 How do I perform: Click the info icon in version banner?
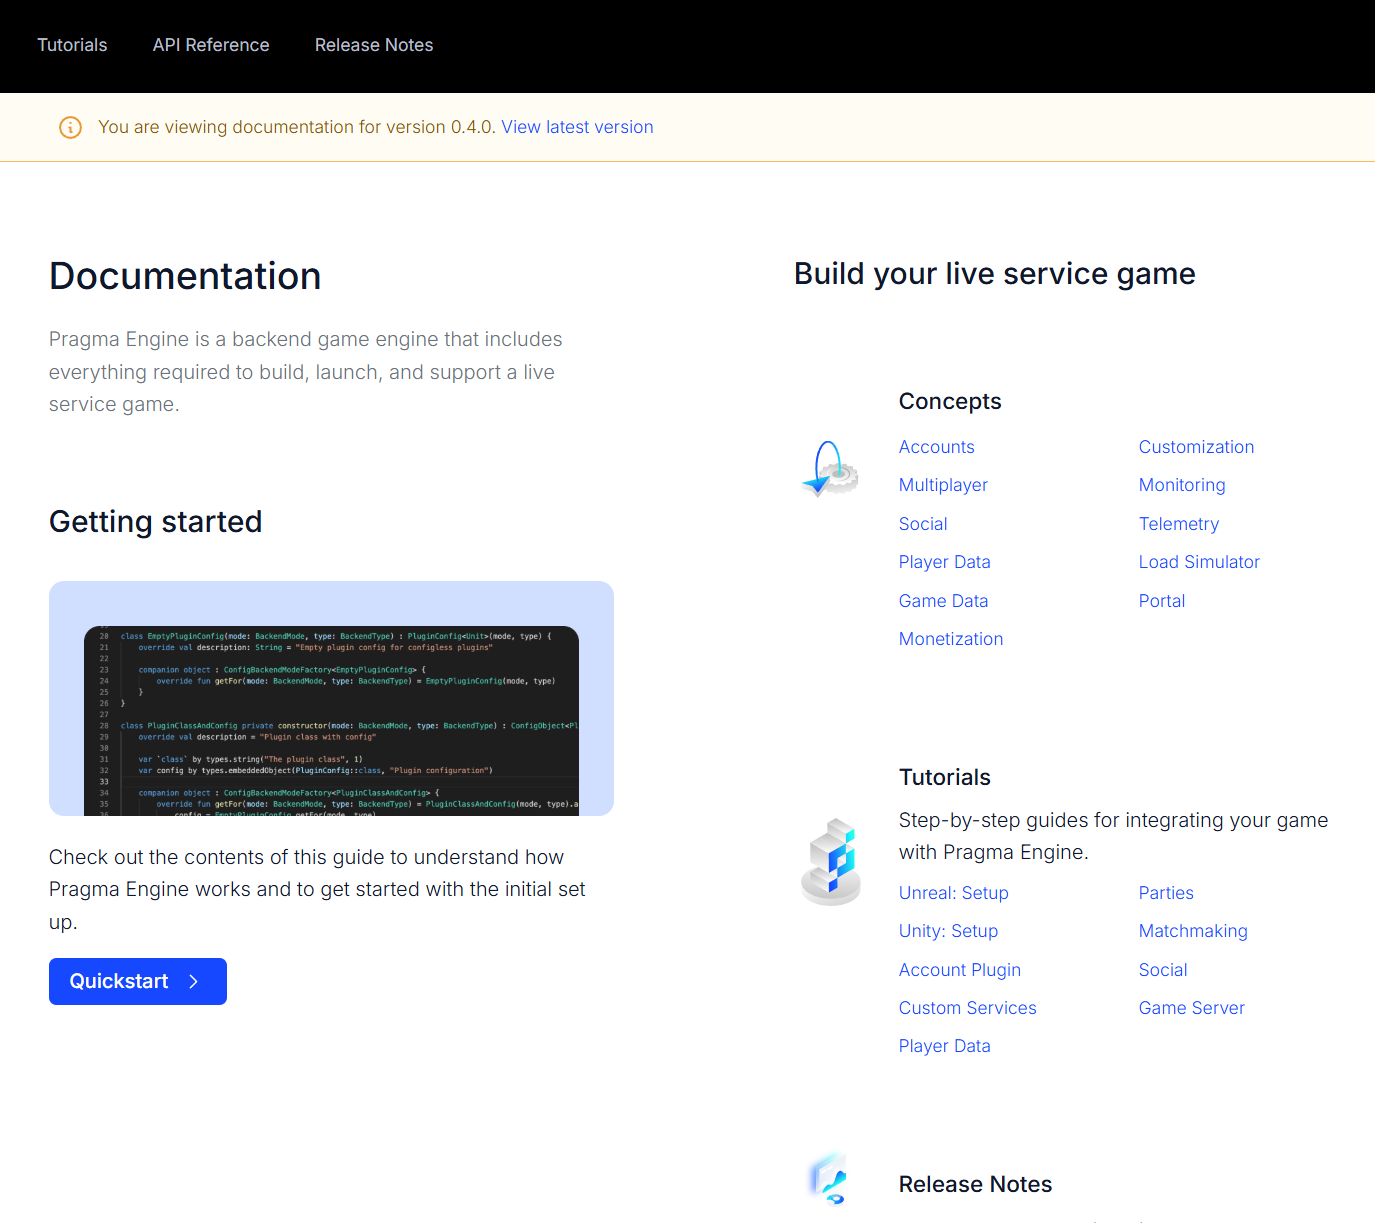(70, 127)
